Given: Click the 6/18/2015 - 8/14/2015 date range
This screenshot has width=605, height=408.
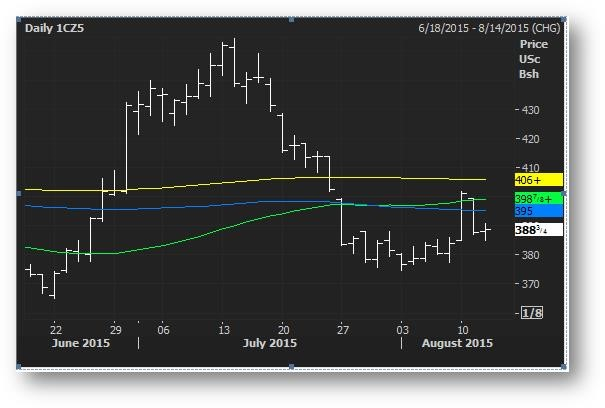Looking at the screenshot, I should (x=490, y=29).
